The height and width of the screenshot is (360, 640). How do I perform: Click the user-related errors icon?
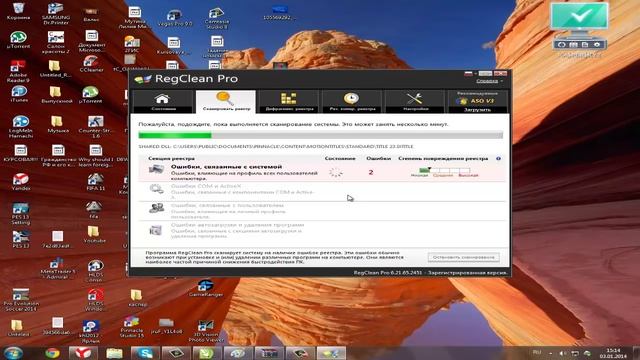[x=156, y=209]
